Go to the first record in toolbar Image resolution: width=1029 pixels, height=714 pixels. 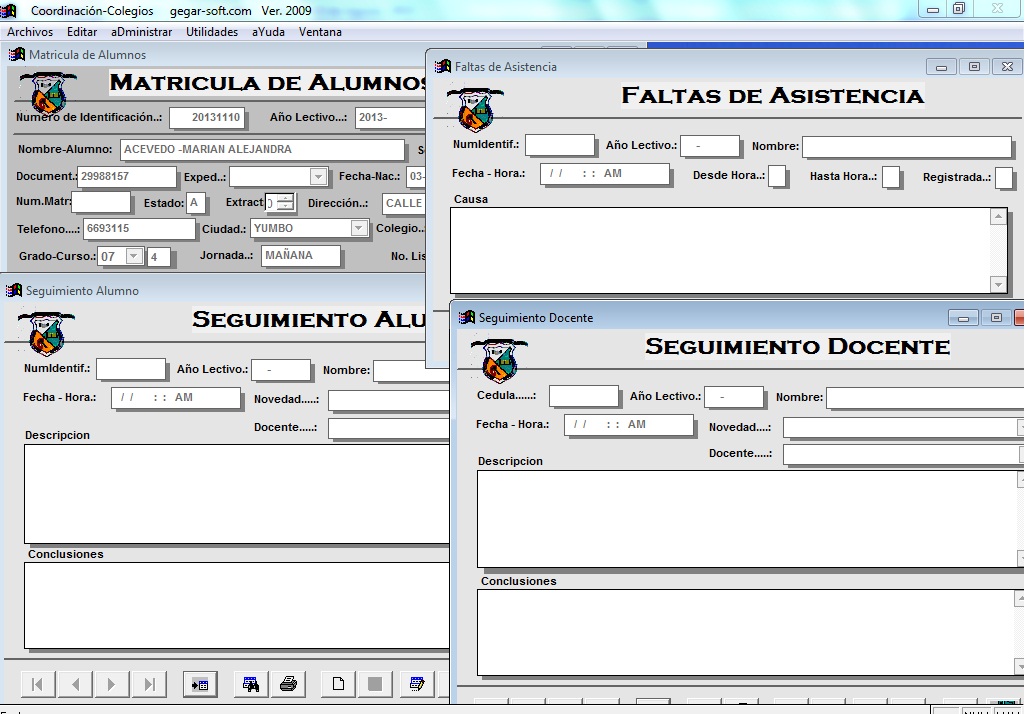click(x=37, y=684)
